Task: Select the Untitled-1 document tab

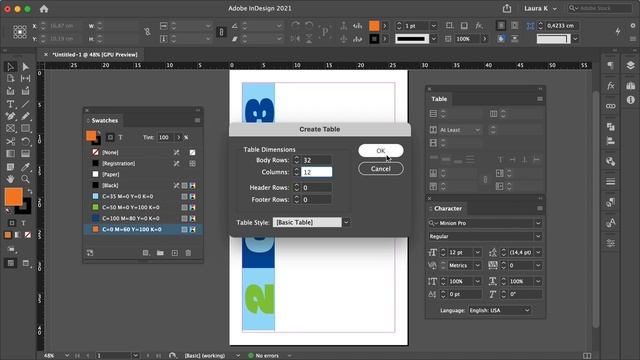Action: pos(95,54)
